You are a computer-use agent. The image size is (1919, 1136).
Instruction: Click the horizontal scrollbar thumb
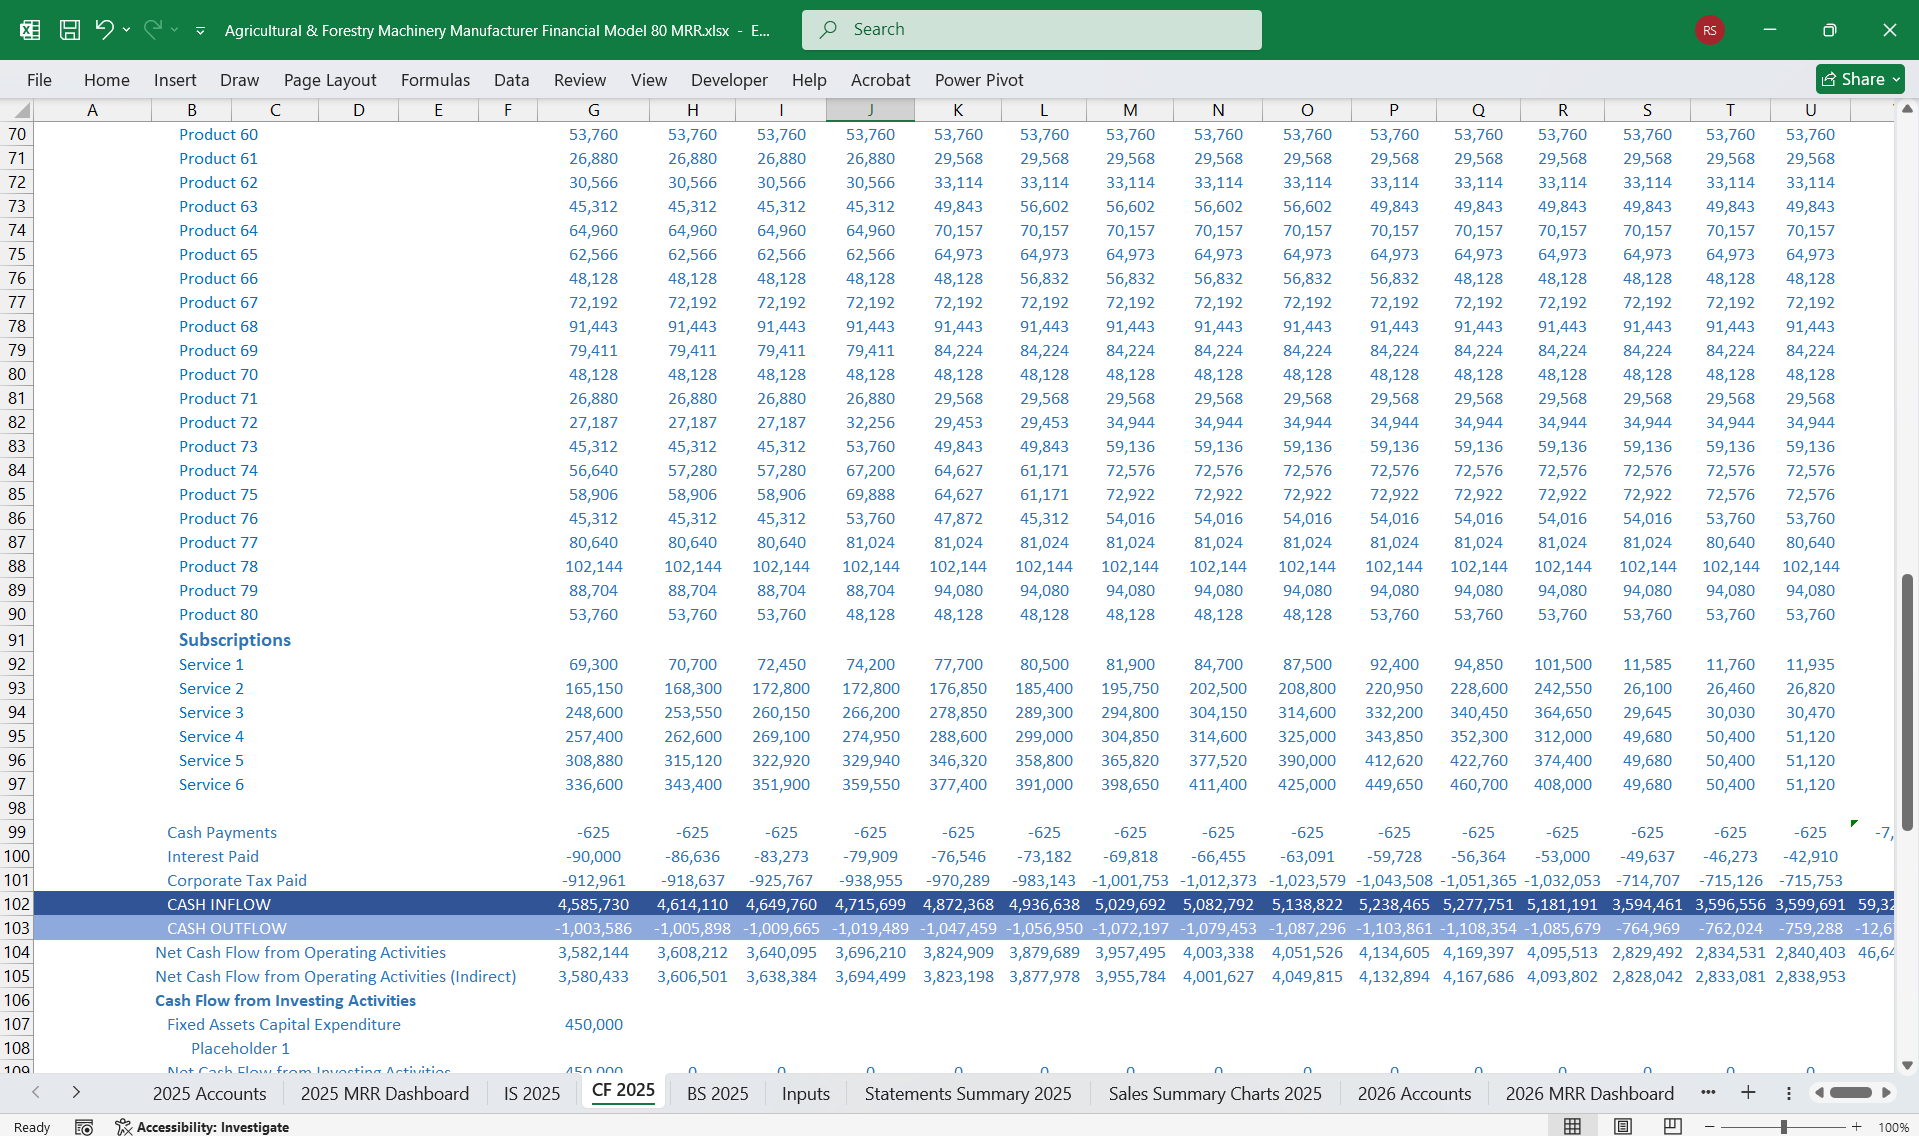[x=1851, y=1093]
